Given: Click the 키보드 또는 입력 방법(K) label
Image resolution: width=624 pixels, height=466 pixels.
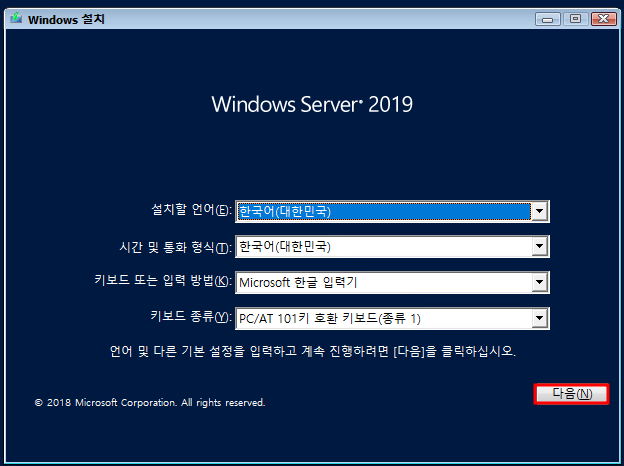Looking at the screenshot, I should (163, 281).
